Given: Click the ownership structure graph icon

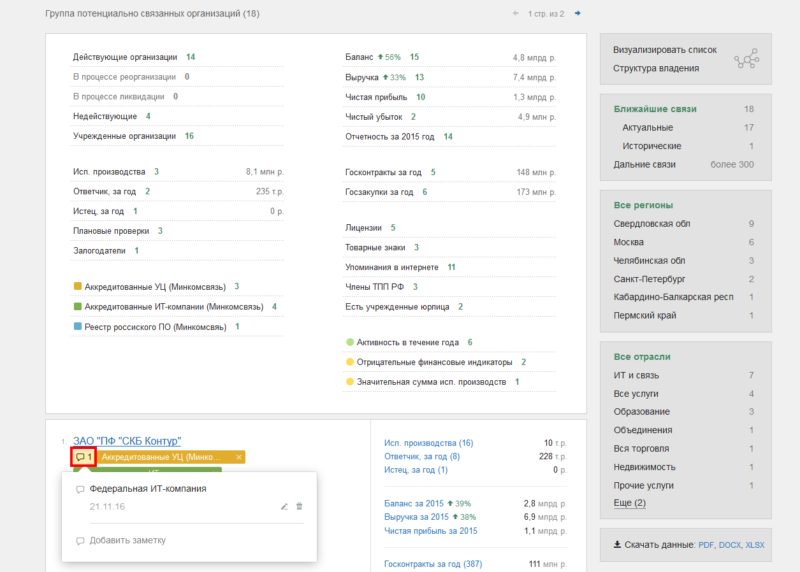Looking at the screenshot, I should coord(746,59).
